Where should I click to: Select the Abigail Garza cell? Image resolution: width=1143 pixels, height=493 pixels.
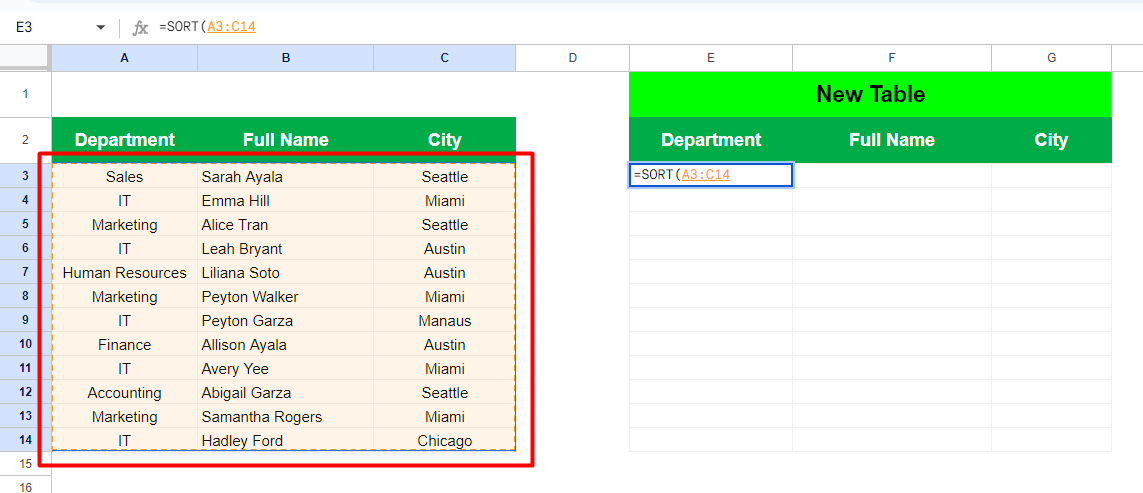click(x=286, y=393)
